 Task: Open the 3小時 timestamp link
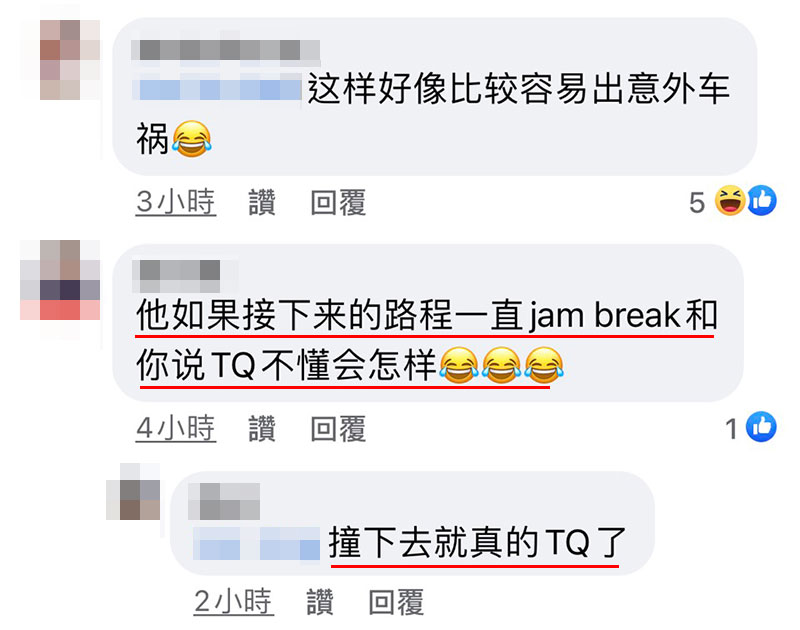[x=176, y=202]
